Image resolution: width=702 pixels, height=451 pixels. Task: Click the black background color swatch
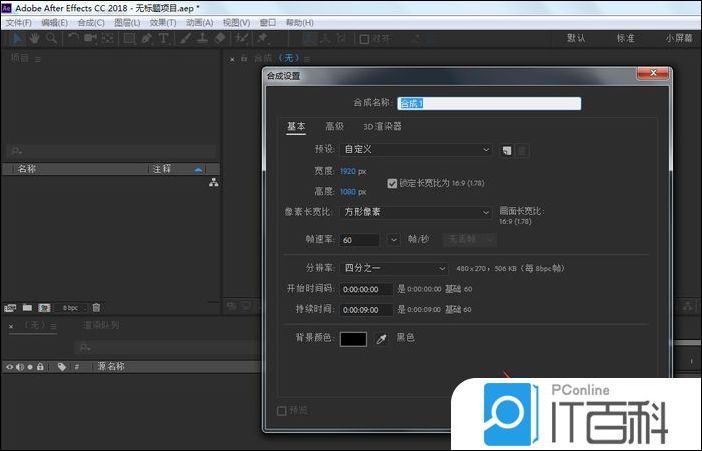[353, 340]
